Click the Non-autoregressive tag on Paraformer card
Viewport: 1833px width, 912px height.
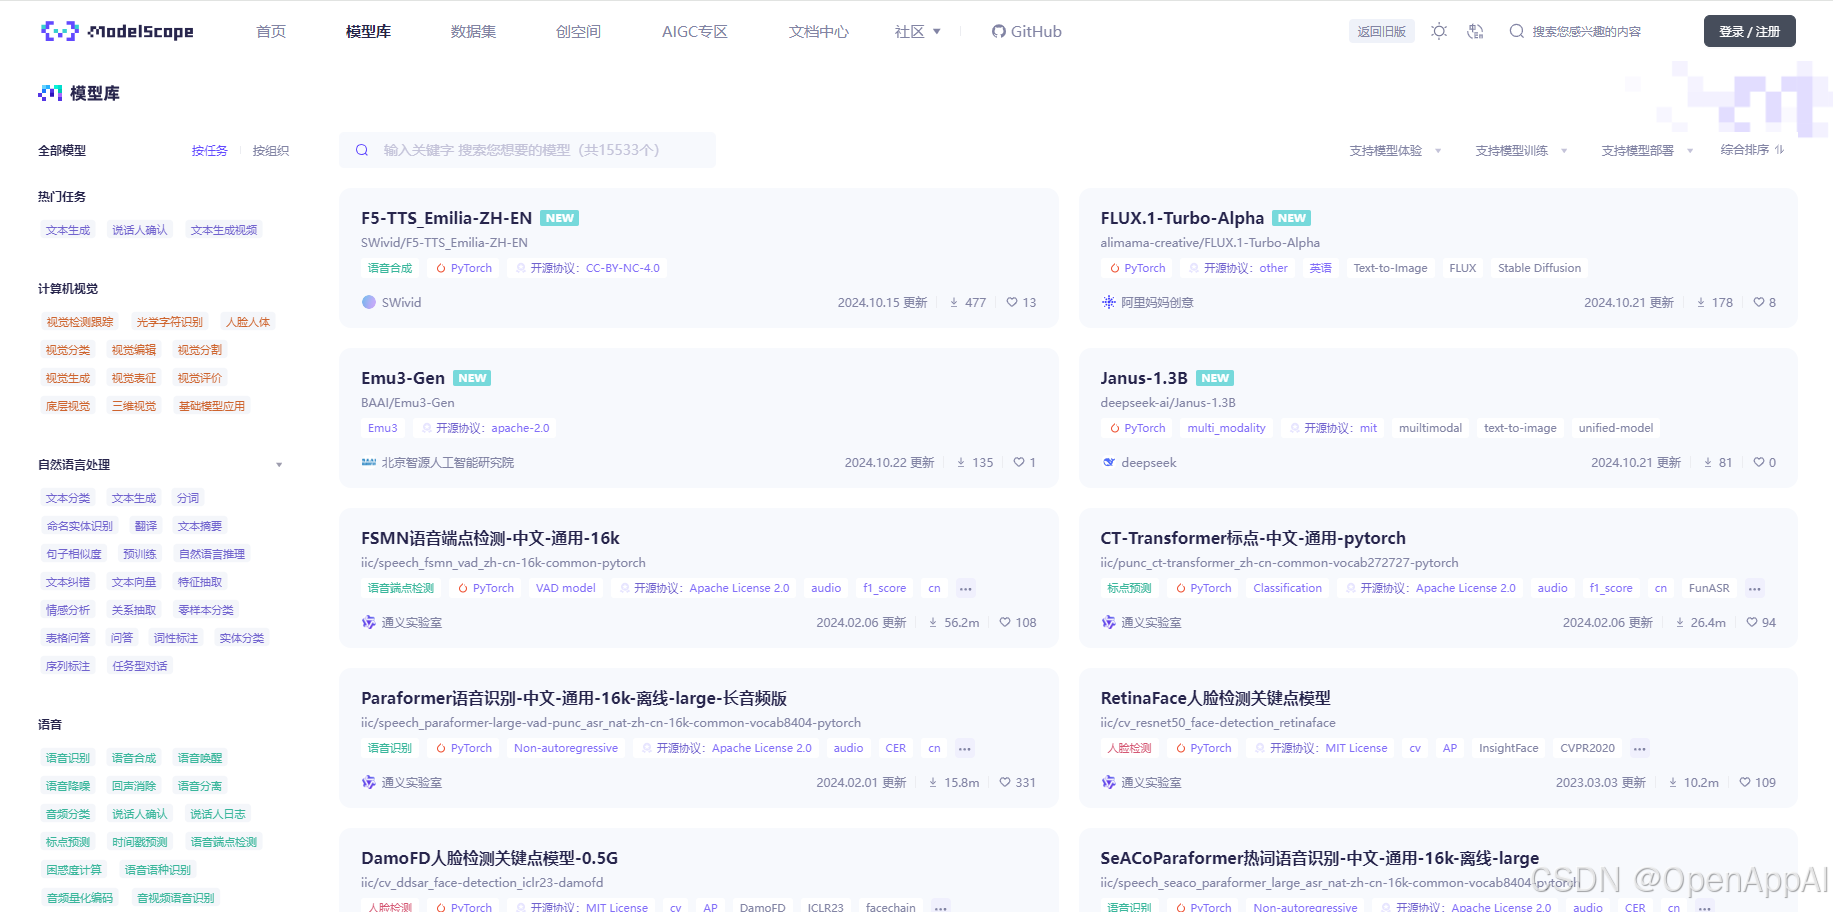point(566,748)
